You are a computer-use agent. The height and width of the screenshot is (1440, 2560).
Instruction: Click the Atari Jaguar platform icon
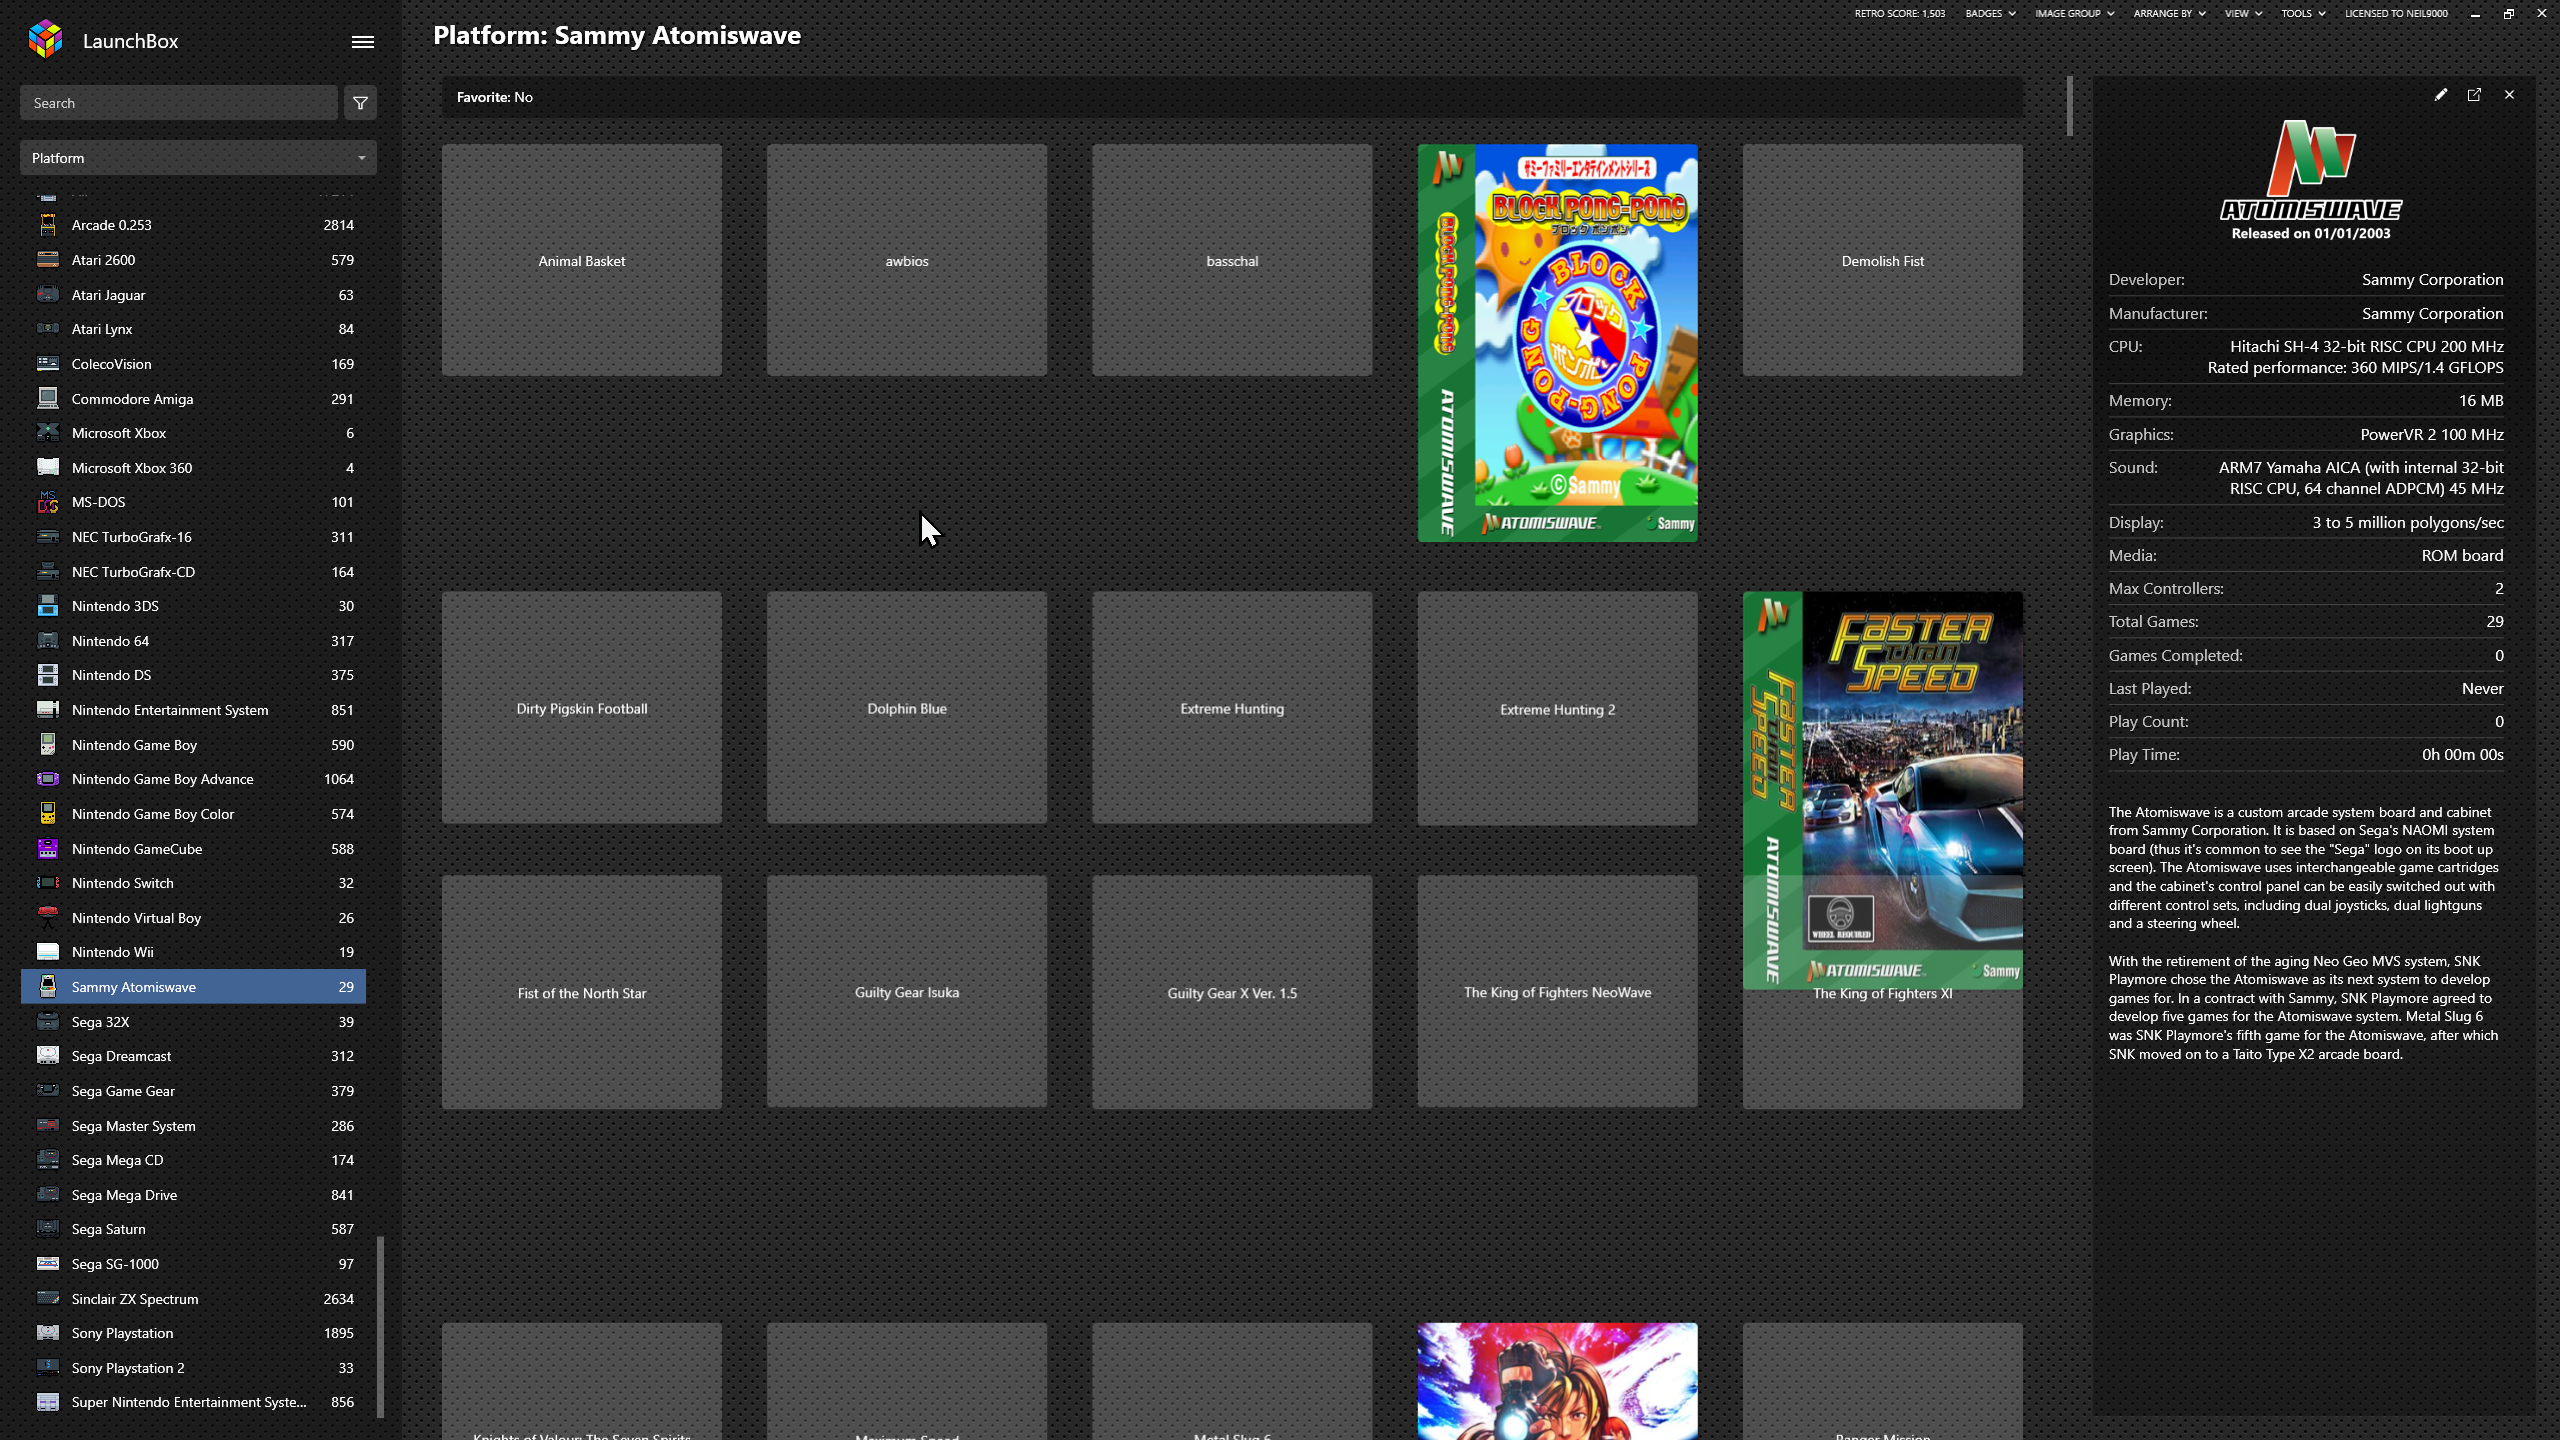click(48, 295)
